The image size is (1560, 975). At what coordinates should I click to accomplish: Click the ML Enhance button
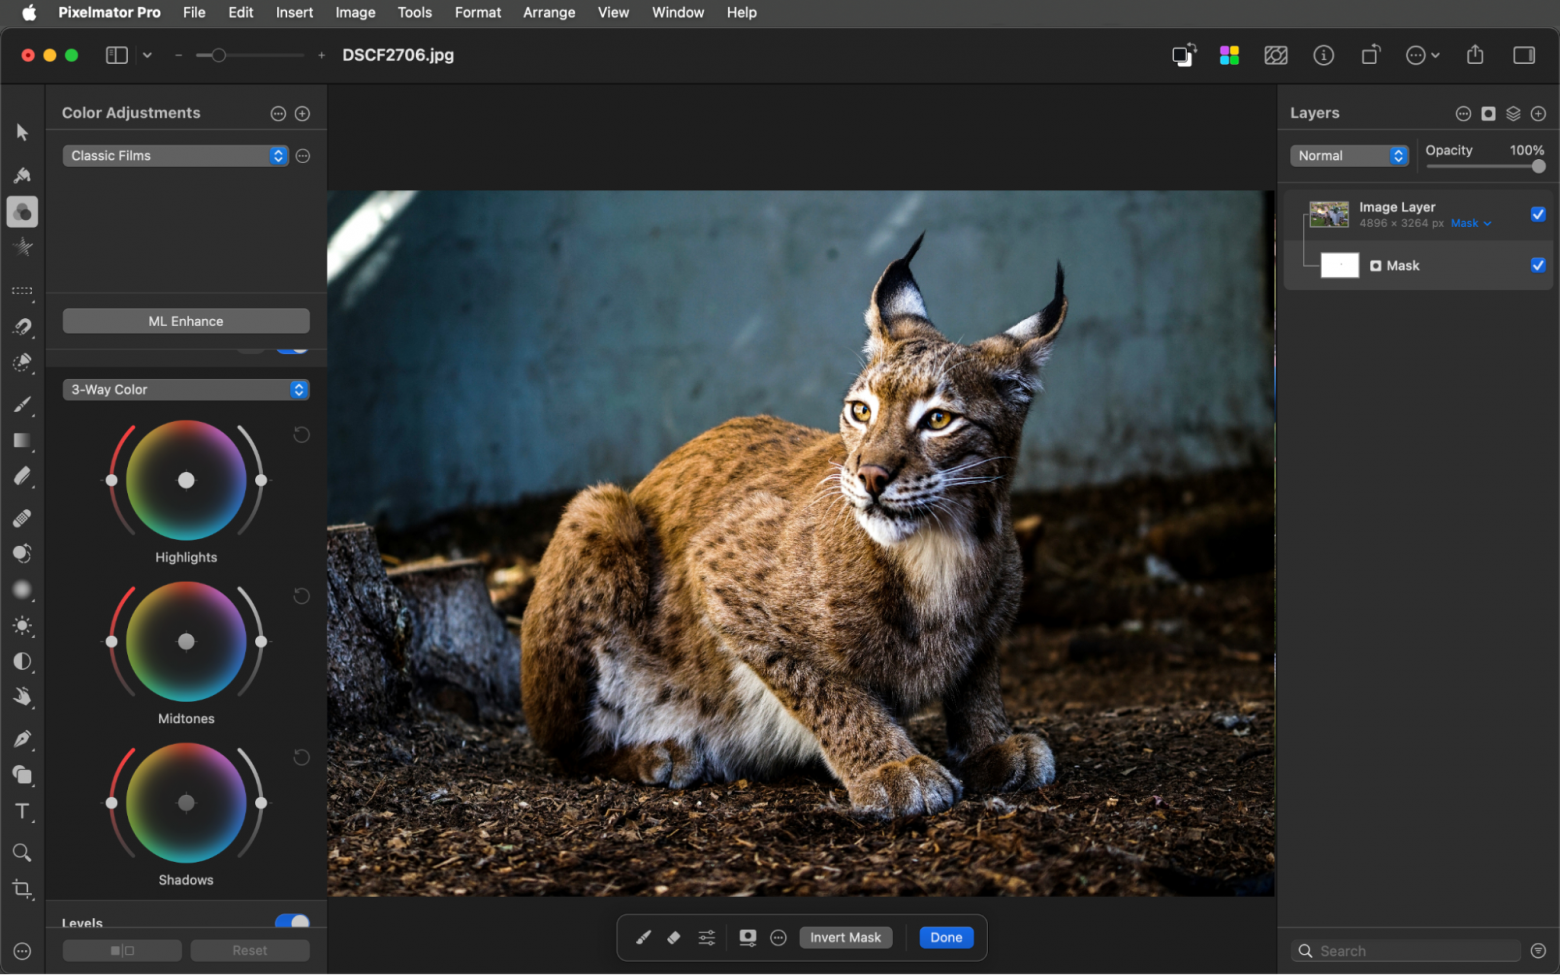(x=185, y=320)
